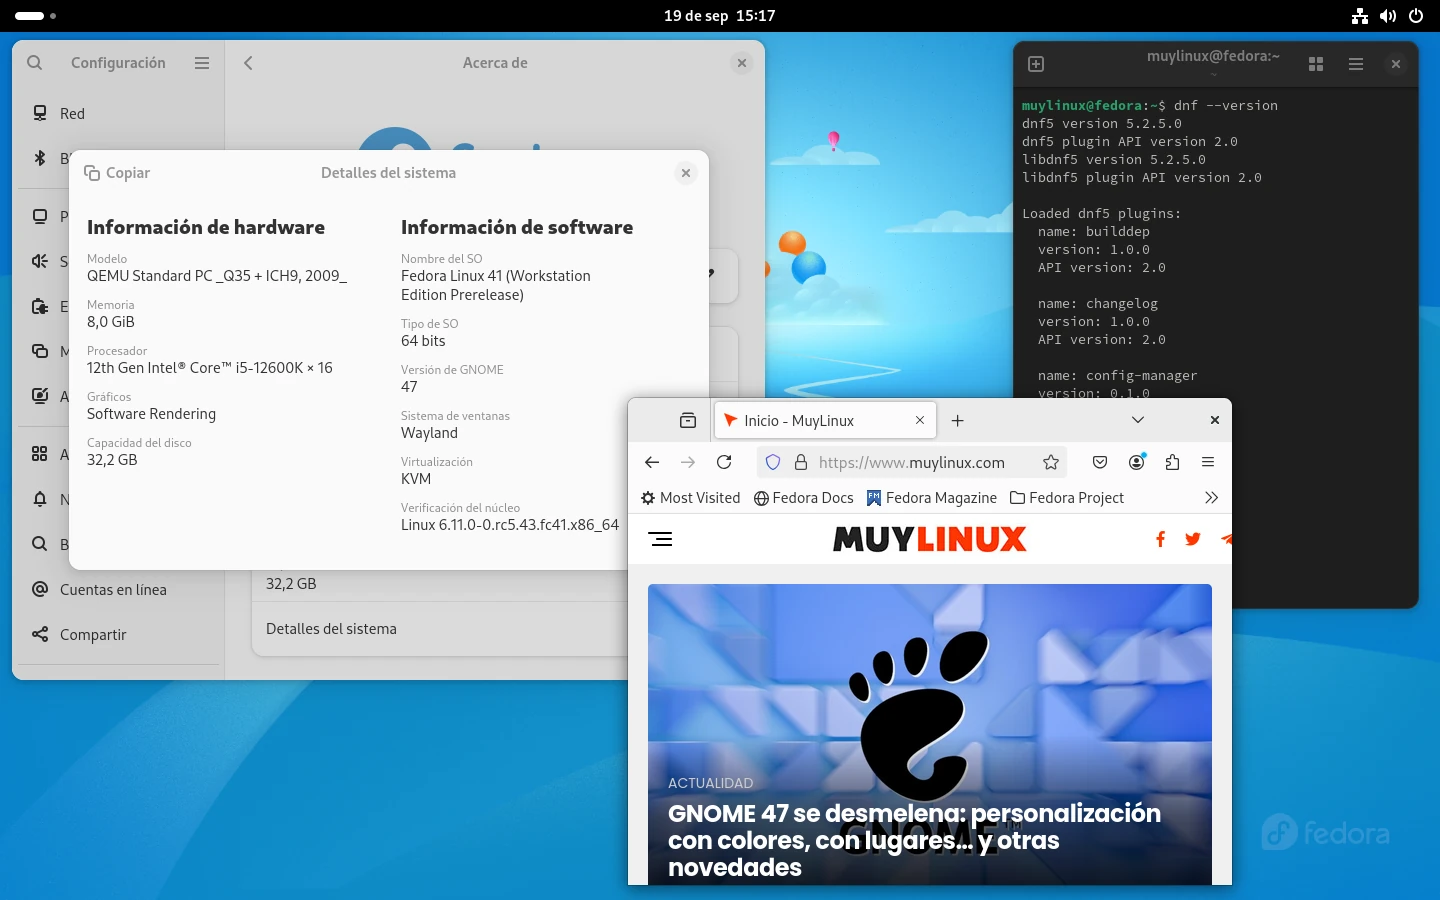Open the Firefox extensions puzzle icon

tap(1173, 462)
